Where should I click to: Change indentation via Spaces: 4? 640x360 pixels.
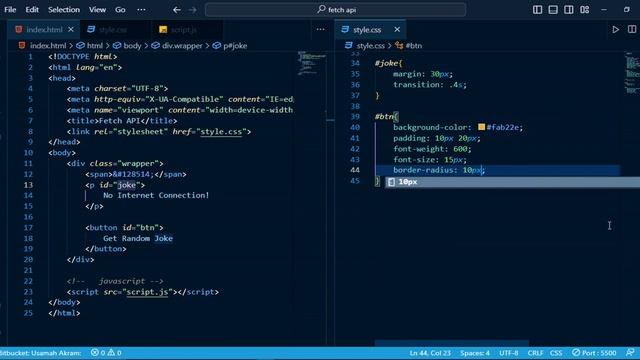point(475,353)
